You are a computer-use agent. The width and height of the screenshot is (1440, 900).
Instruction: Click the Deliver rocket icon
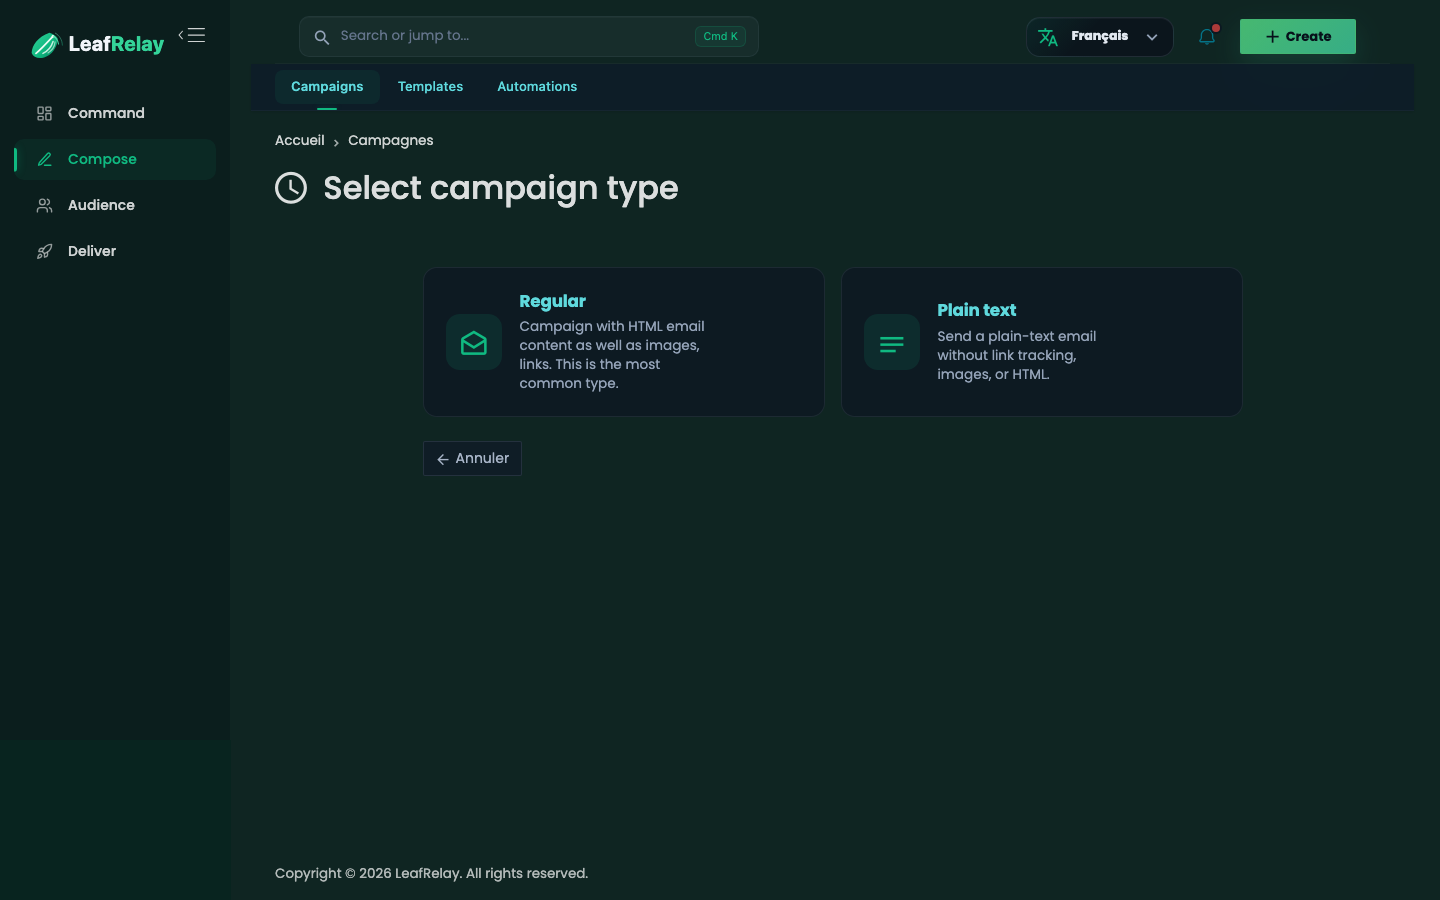pos(44,251)
